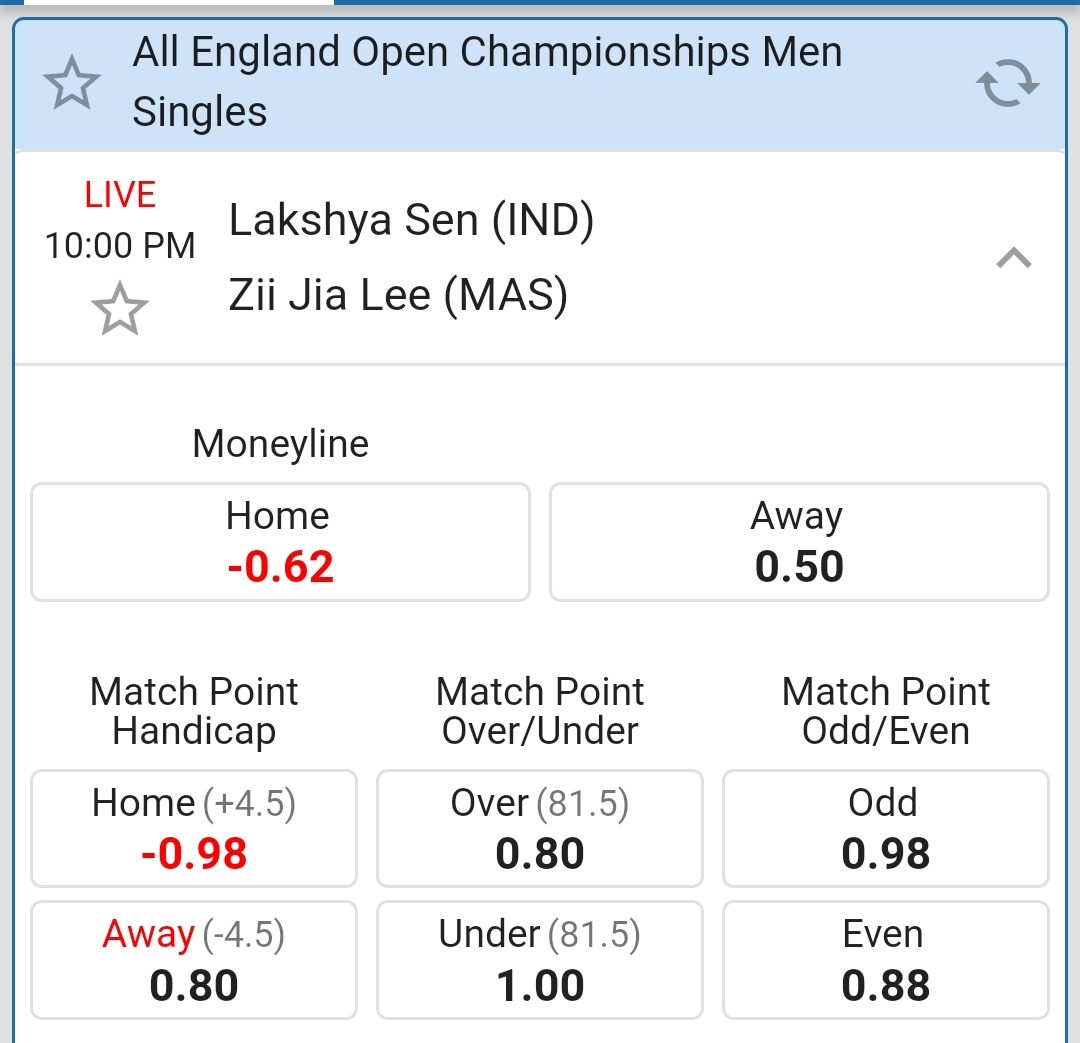This screenshot has width=1080, height=1043.
Task: Tap the Match Point Odd/Even heading
Action: click(885, 711)
